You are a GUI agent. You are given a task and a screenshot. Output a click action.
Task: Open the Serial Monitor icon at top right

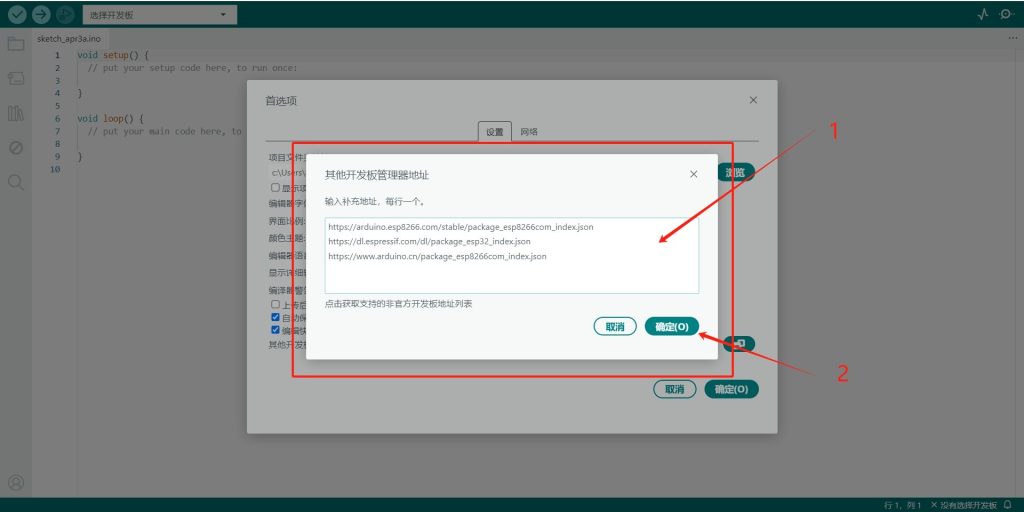[1006, 14]
